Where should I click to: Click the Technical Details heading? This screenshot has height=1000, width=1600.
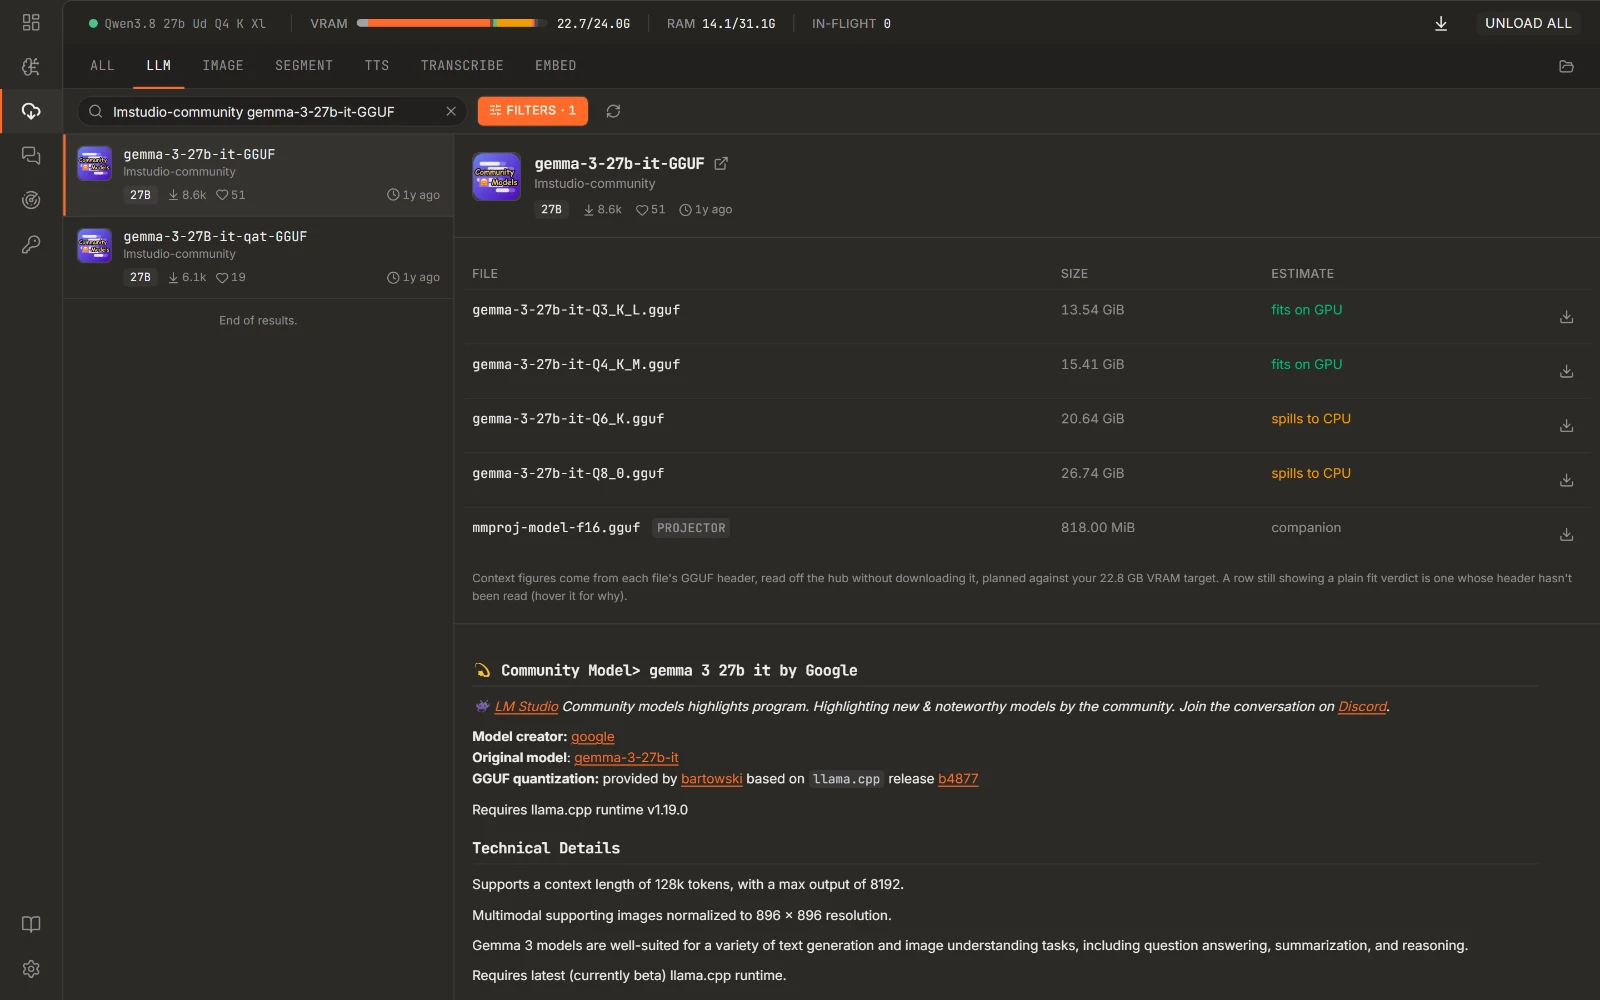(x=546, y=848)
